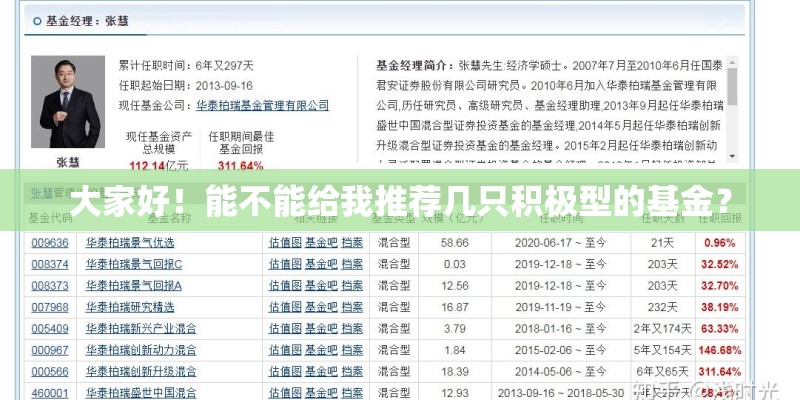The height and width of the screenshot is (400, 800).
Task: Click fund manager 张慧 photo
Action: [x=68, y=102]
